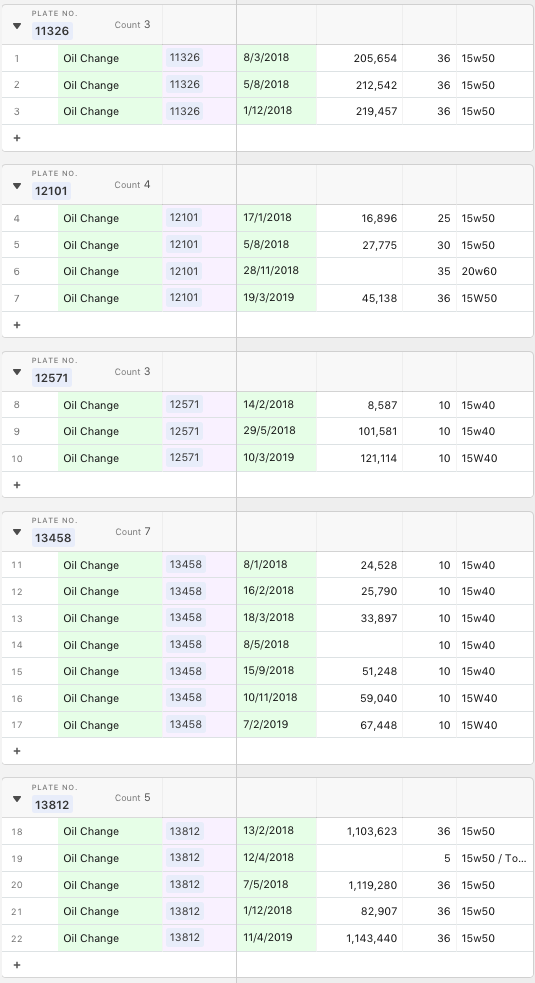The height and width of the screenshot is (983, 535).
Task: Select Oil Change cell in row 19
Action: [110, 858]
